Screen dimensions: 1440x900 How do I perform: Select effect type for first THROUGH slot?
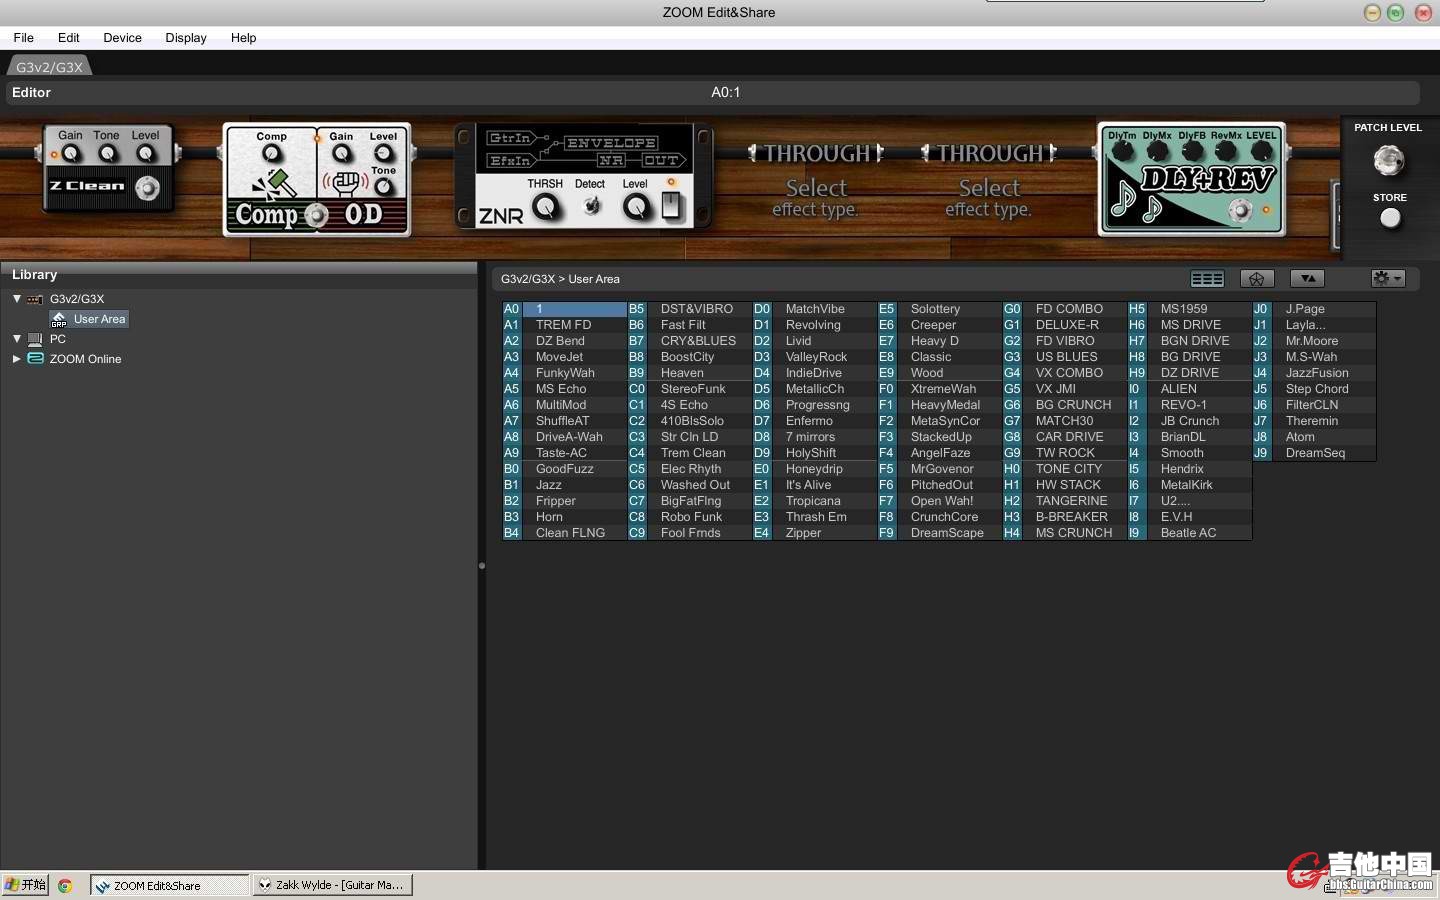click(816, 197)
